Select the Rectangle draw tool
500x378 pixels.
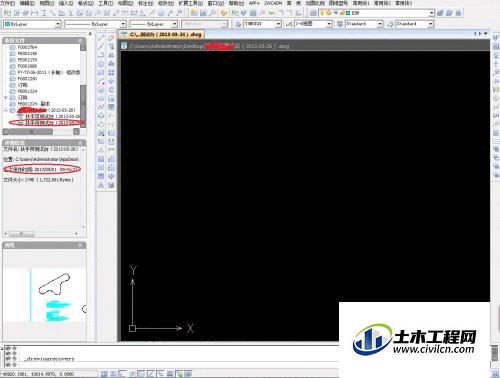click(101, 72)
